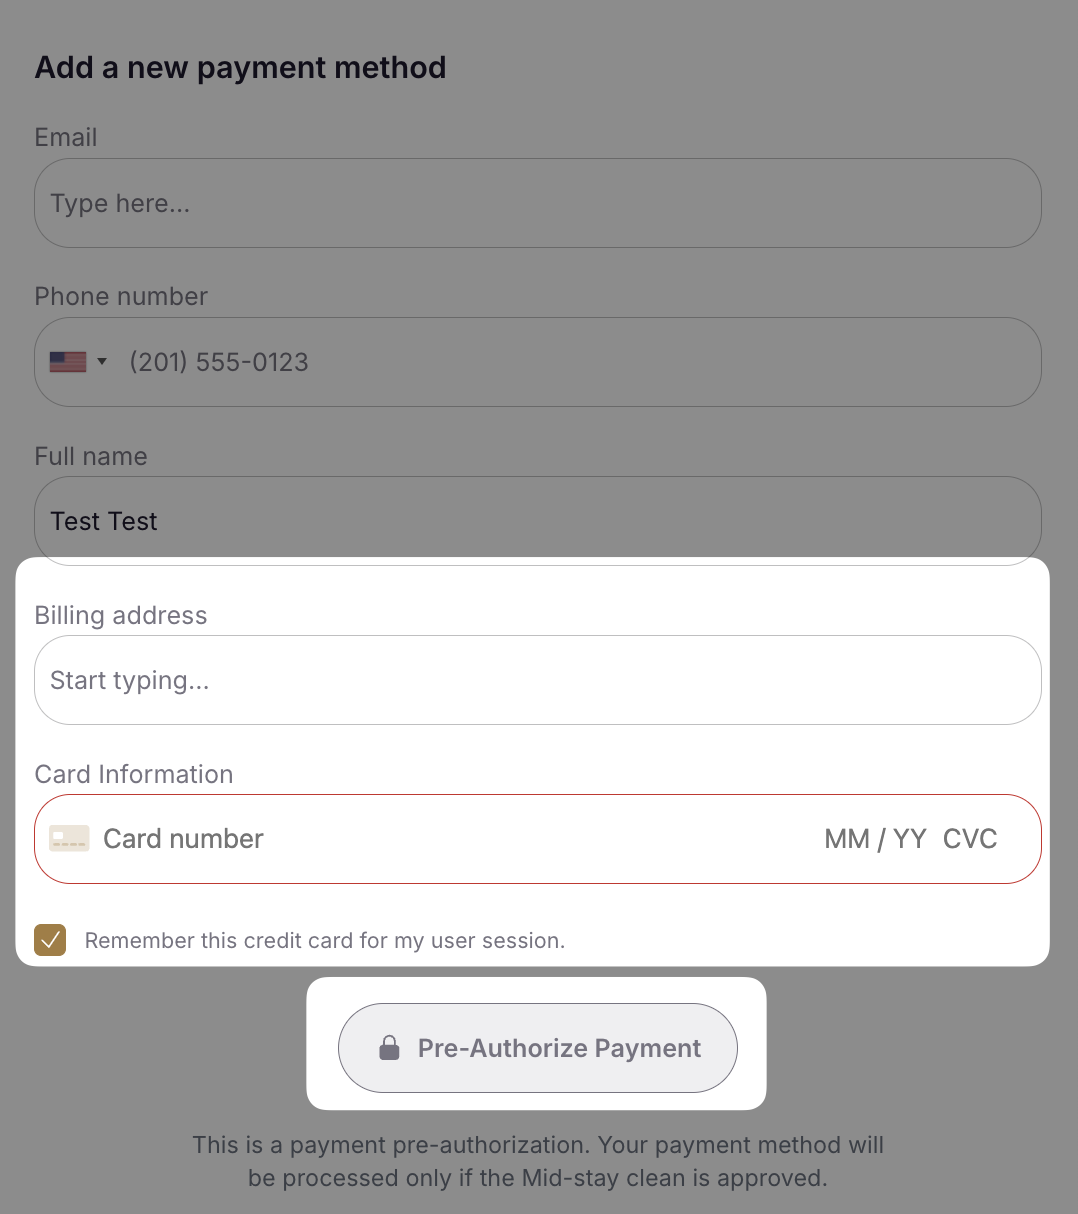Click the credit card icon in Card Information

[x=68, y=838]
